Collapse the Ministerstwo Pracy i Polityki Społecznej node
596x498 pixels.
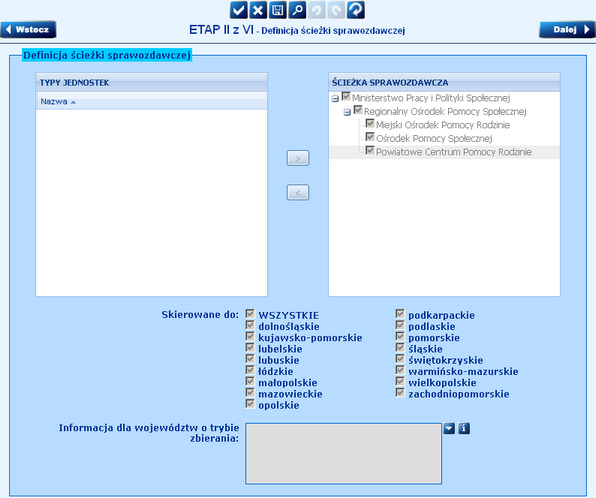point(335,99)
